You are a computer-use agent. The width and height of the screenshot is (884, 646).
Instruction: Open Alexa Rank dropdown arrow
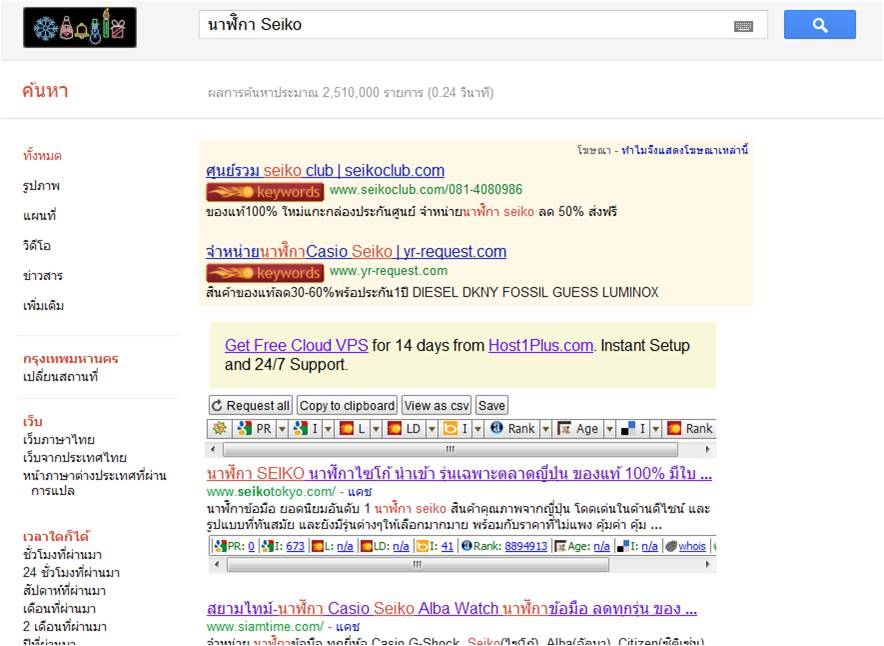point(545,429)
